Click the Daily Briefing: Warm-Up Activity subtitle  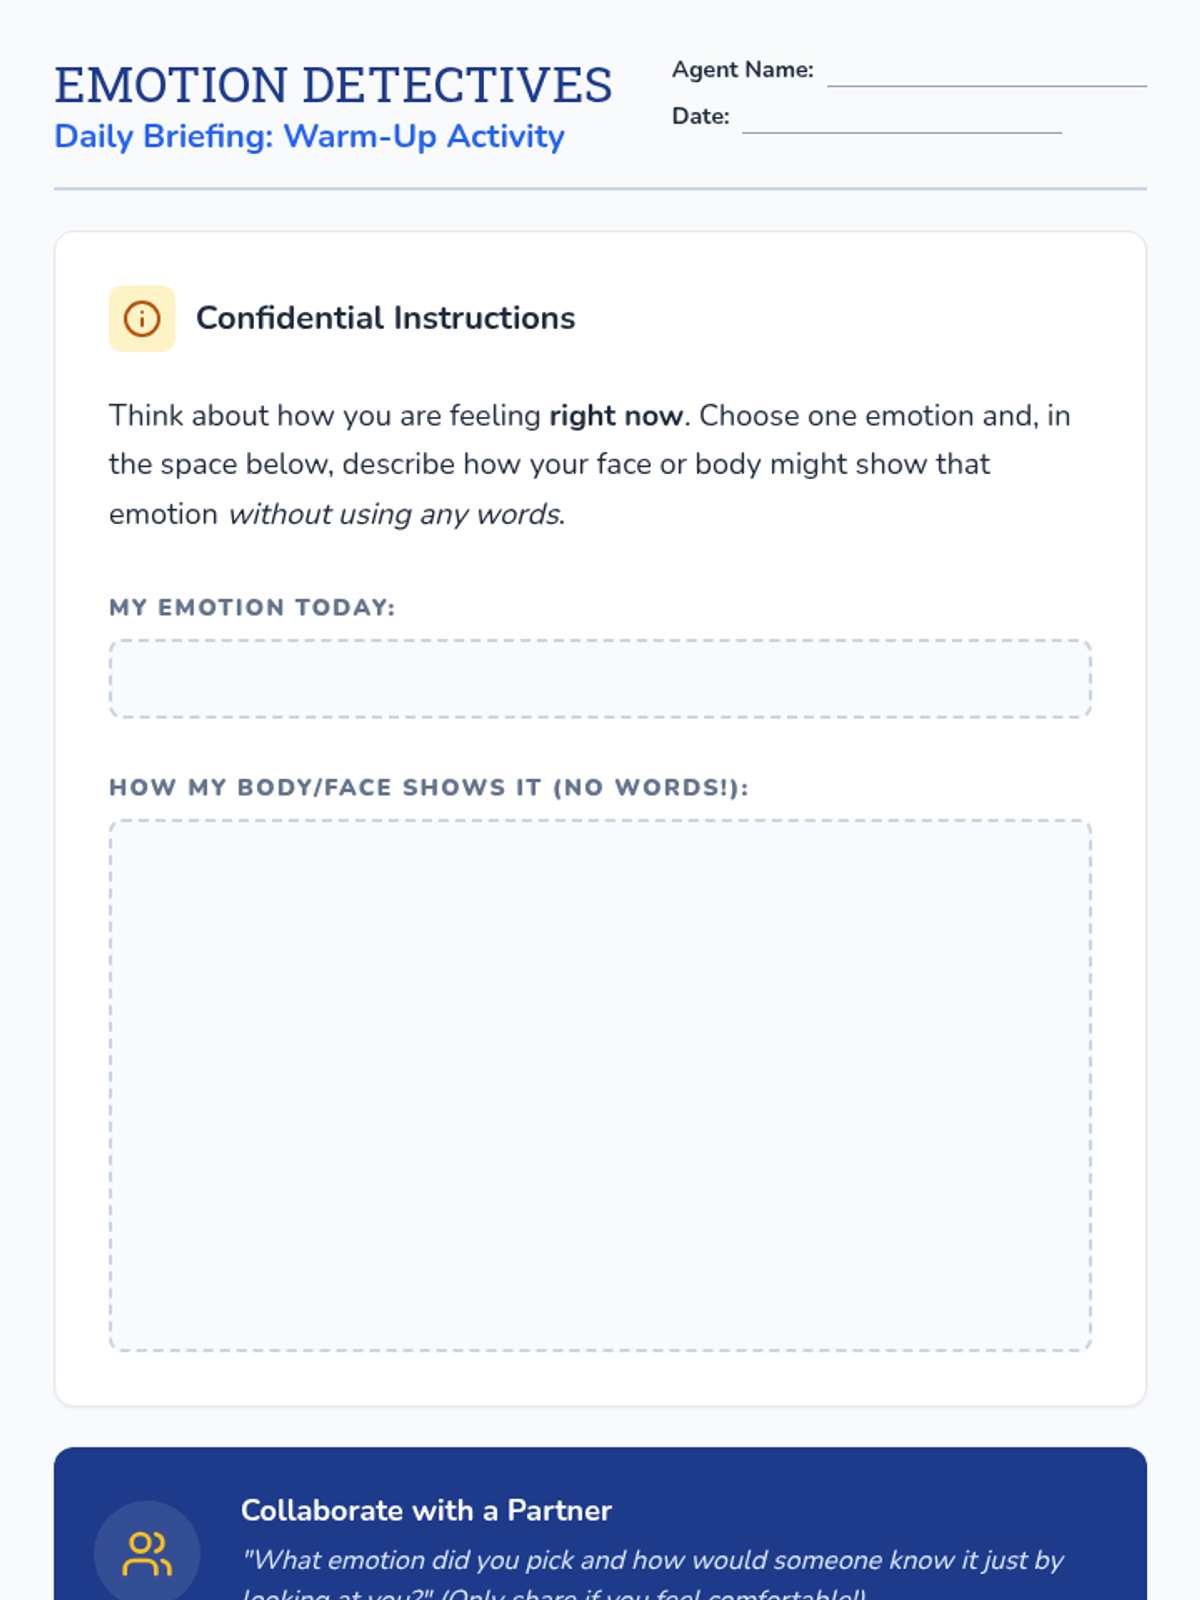309,136
